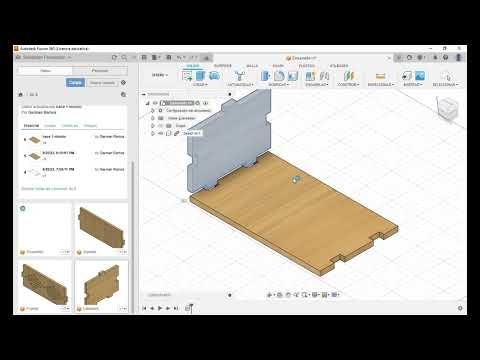The width and height of the screenshot is (480, 360).
Task: Click the job status clock icon
Action: tap(410, 57)
